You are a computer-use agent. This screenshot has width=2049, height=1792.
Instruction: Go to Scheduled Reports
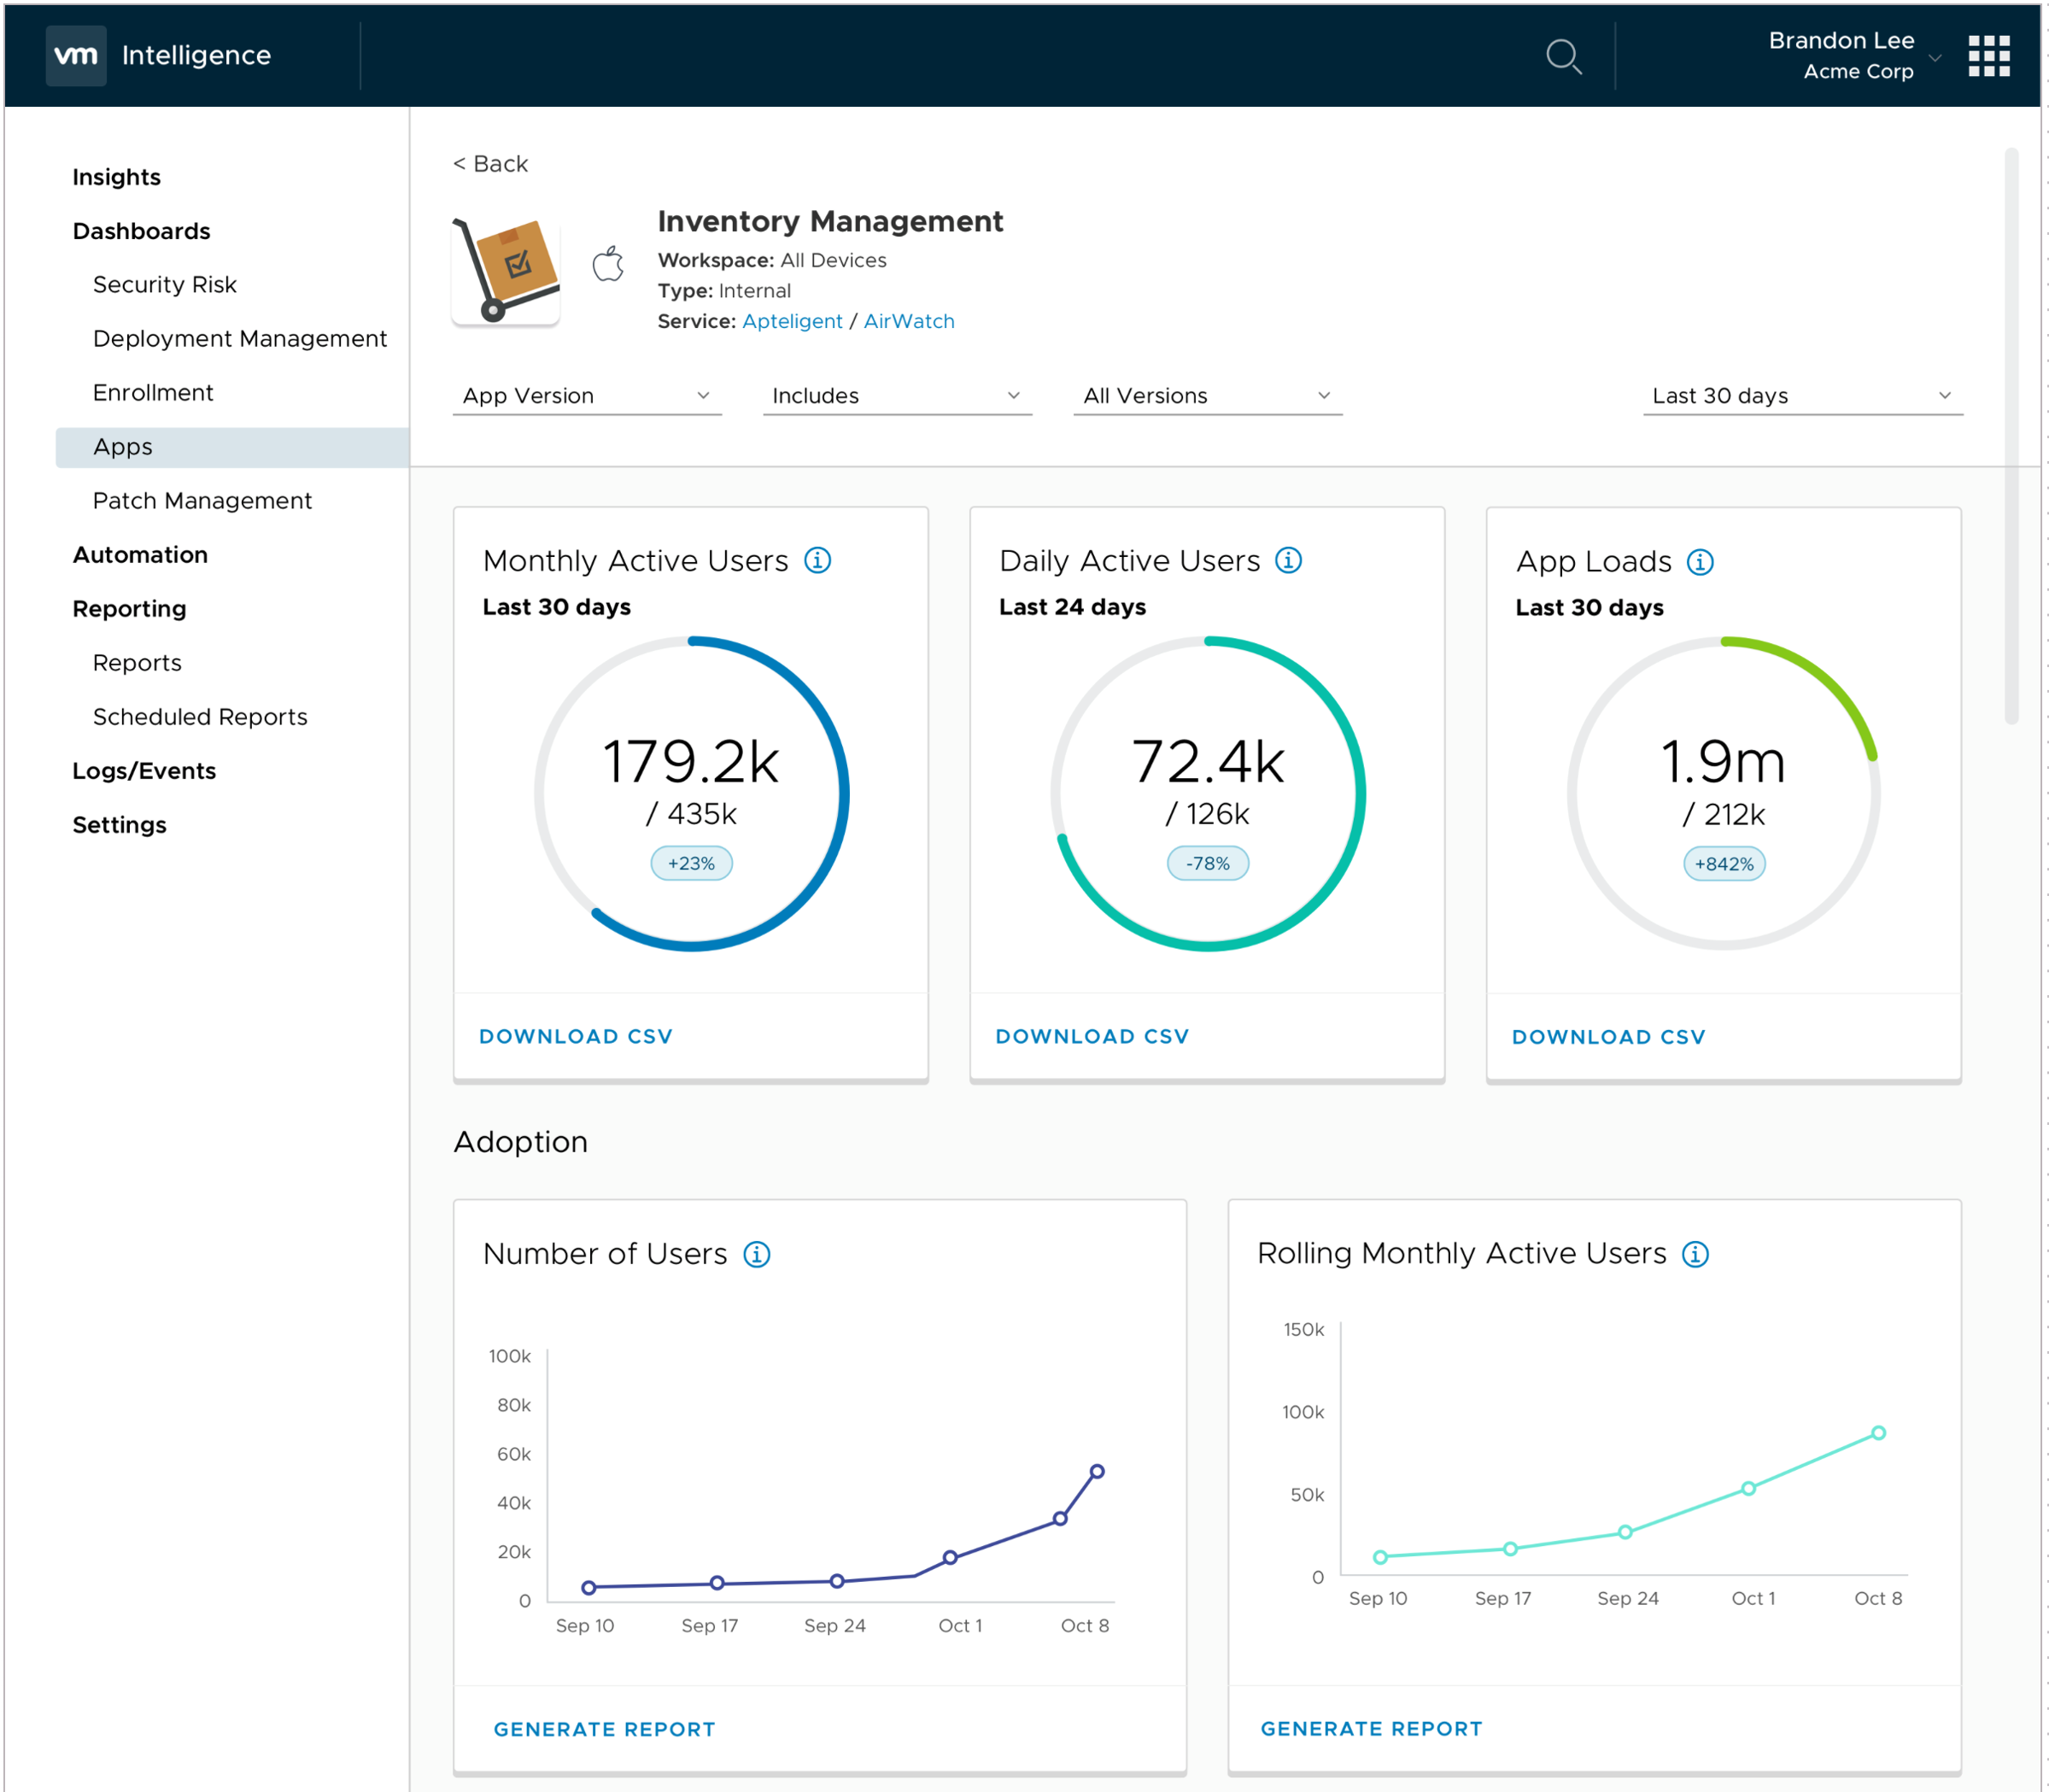click(x=199, y=716)
